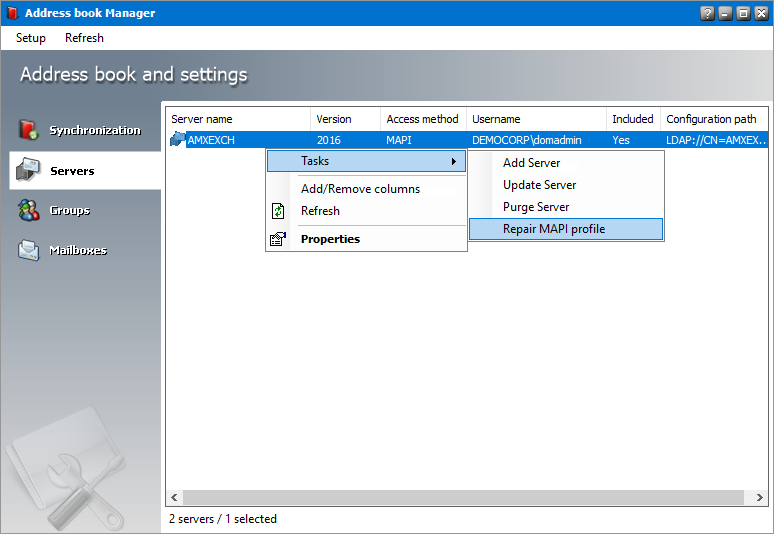The width and height of the screenshot is (774, 534).
Task: Select Add Server from submenu
Action: [531, 163]
